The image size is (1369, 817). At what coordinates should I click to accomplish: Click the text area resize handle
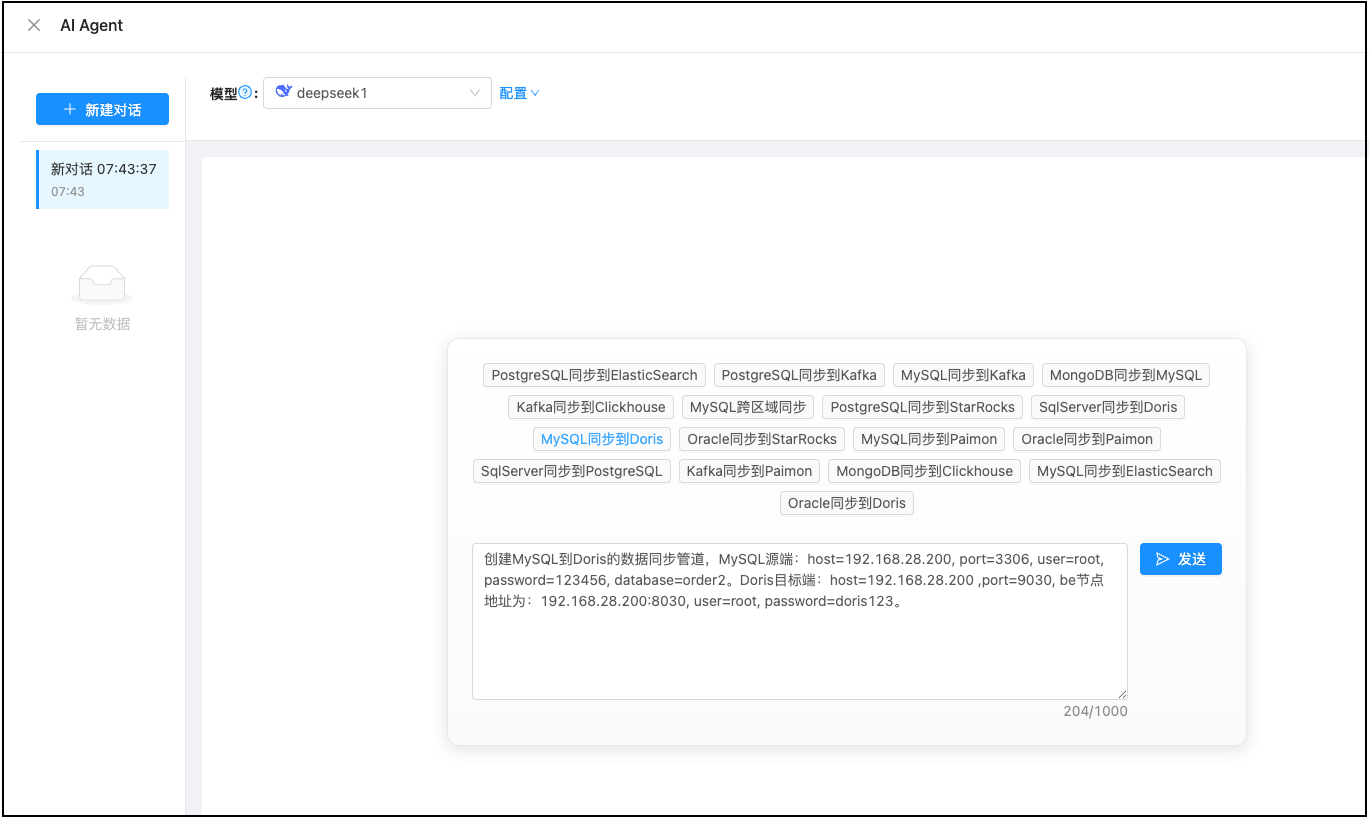point(1122,694)
